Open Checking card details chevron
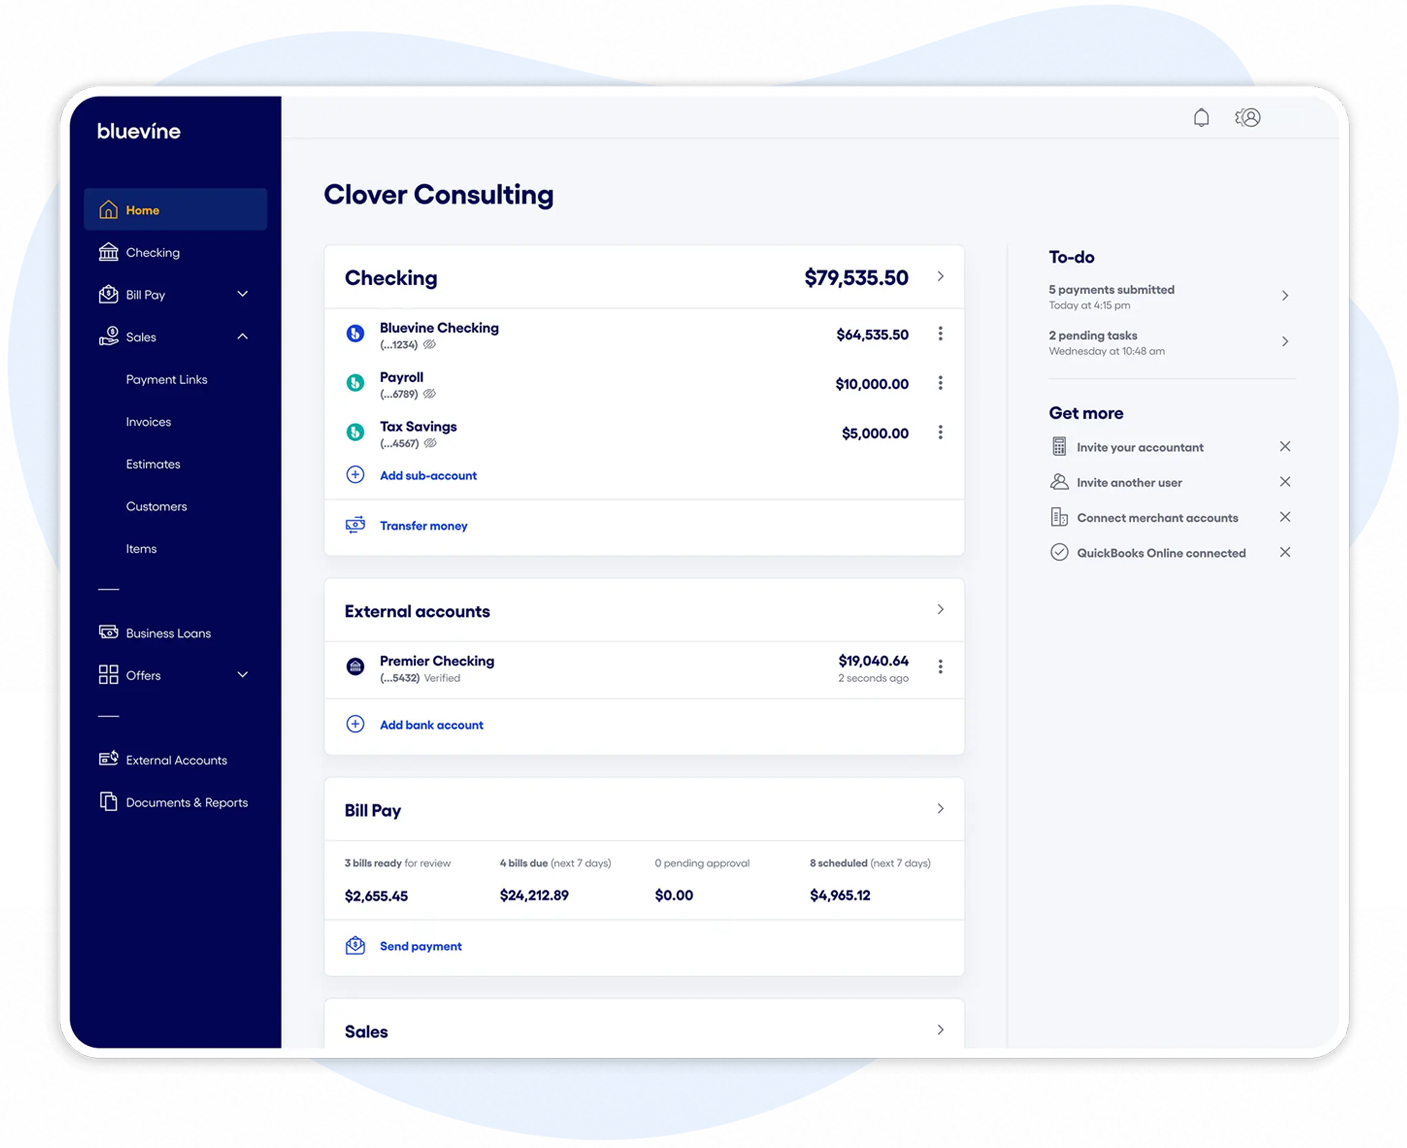1407x1148 pixels. pos(940,276)
